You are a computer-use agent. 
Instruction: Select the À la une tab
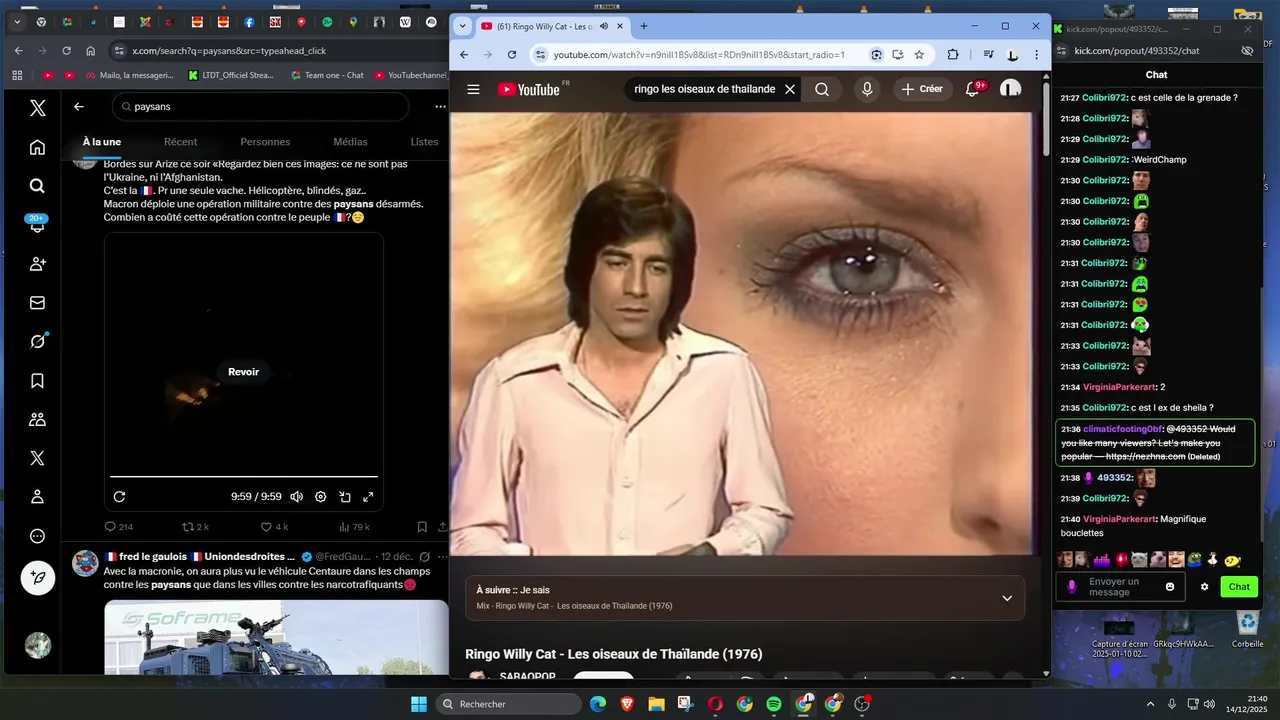tap(102, 142)
